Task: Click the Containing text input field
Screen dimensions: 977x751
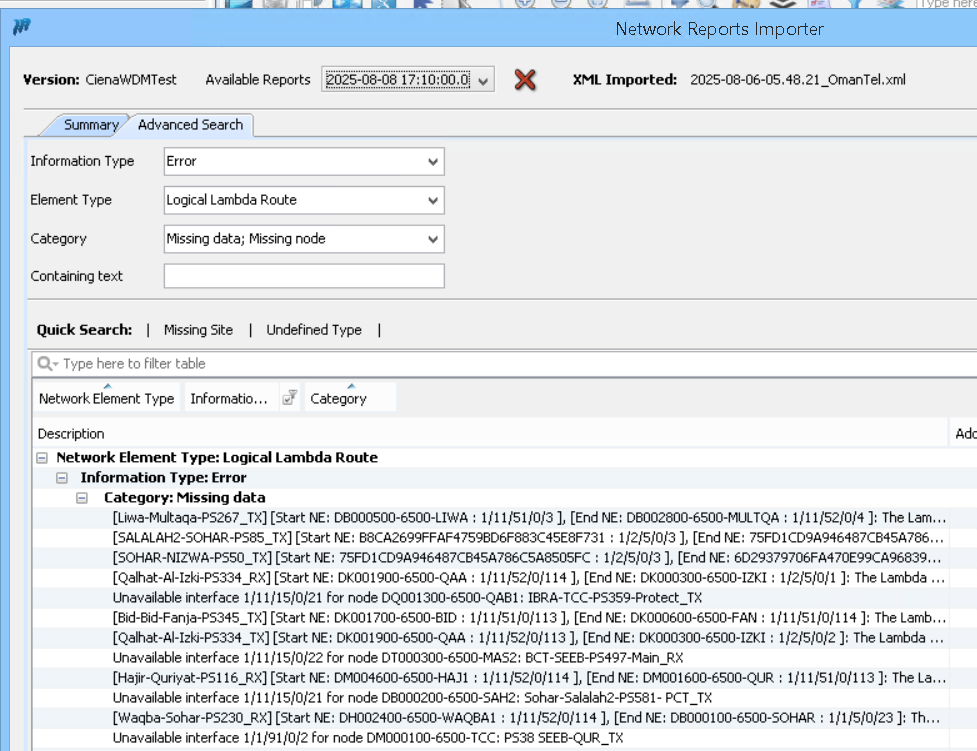Action: (303, 276)
